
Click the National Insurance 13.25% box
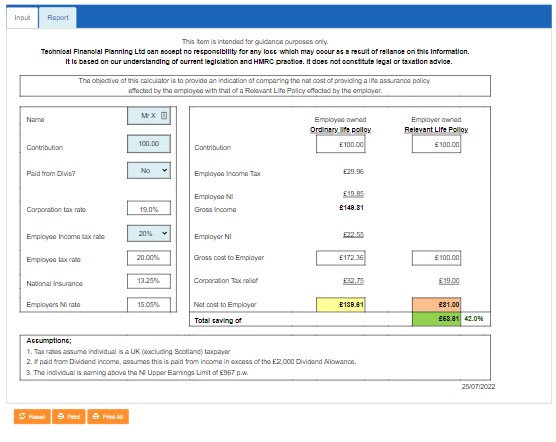149,281
